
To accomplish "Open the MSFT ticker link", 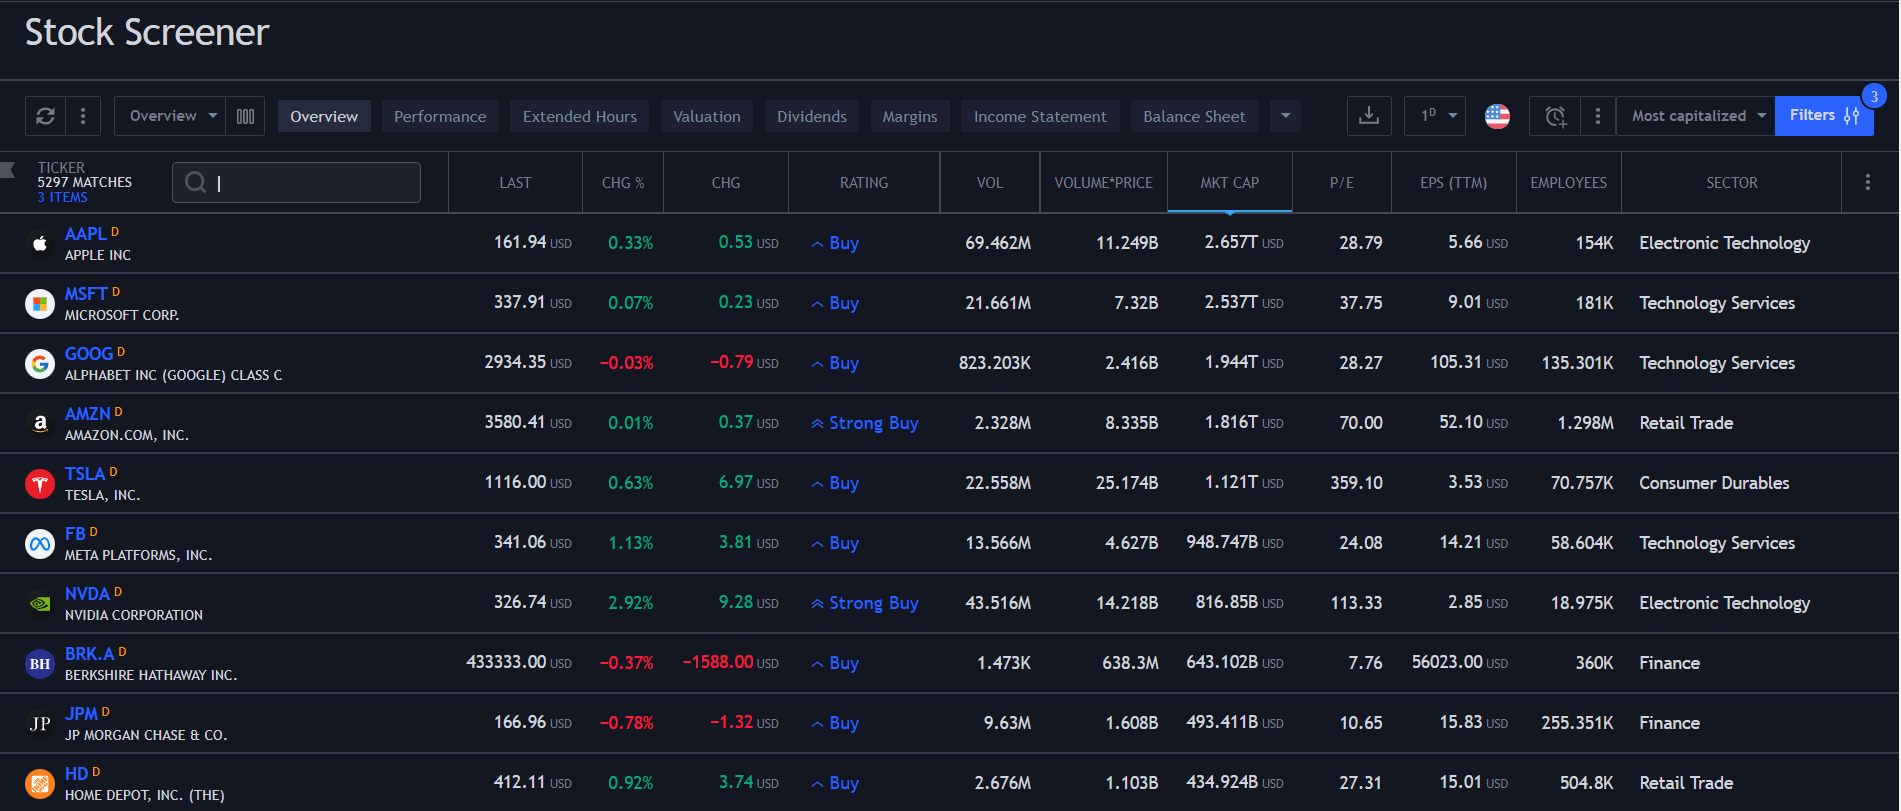I will (x=86, y=293).
